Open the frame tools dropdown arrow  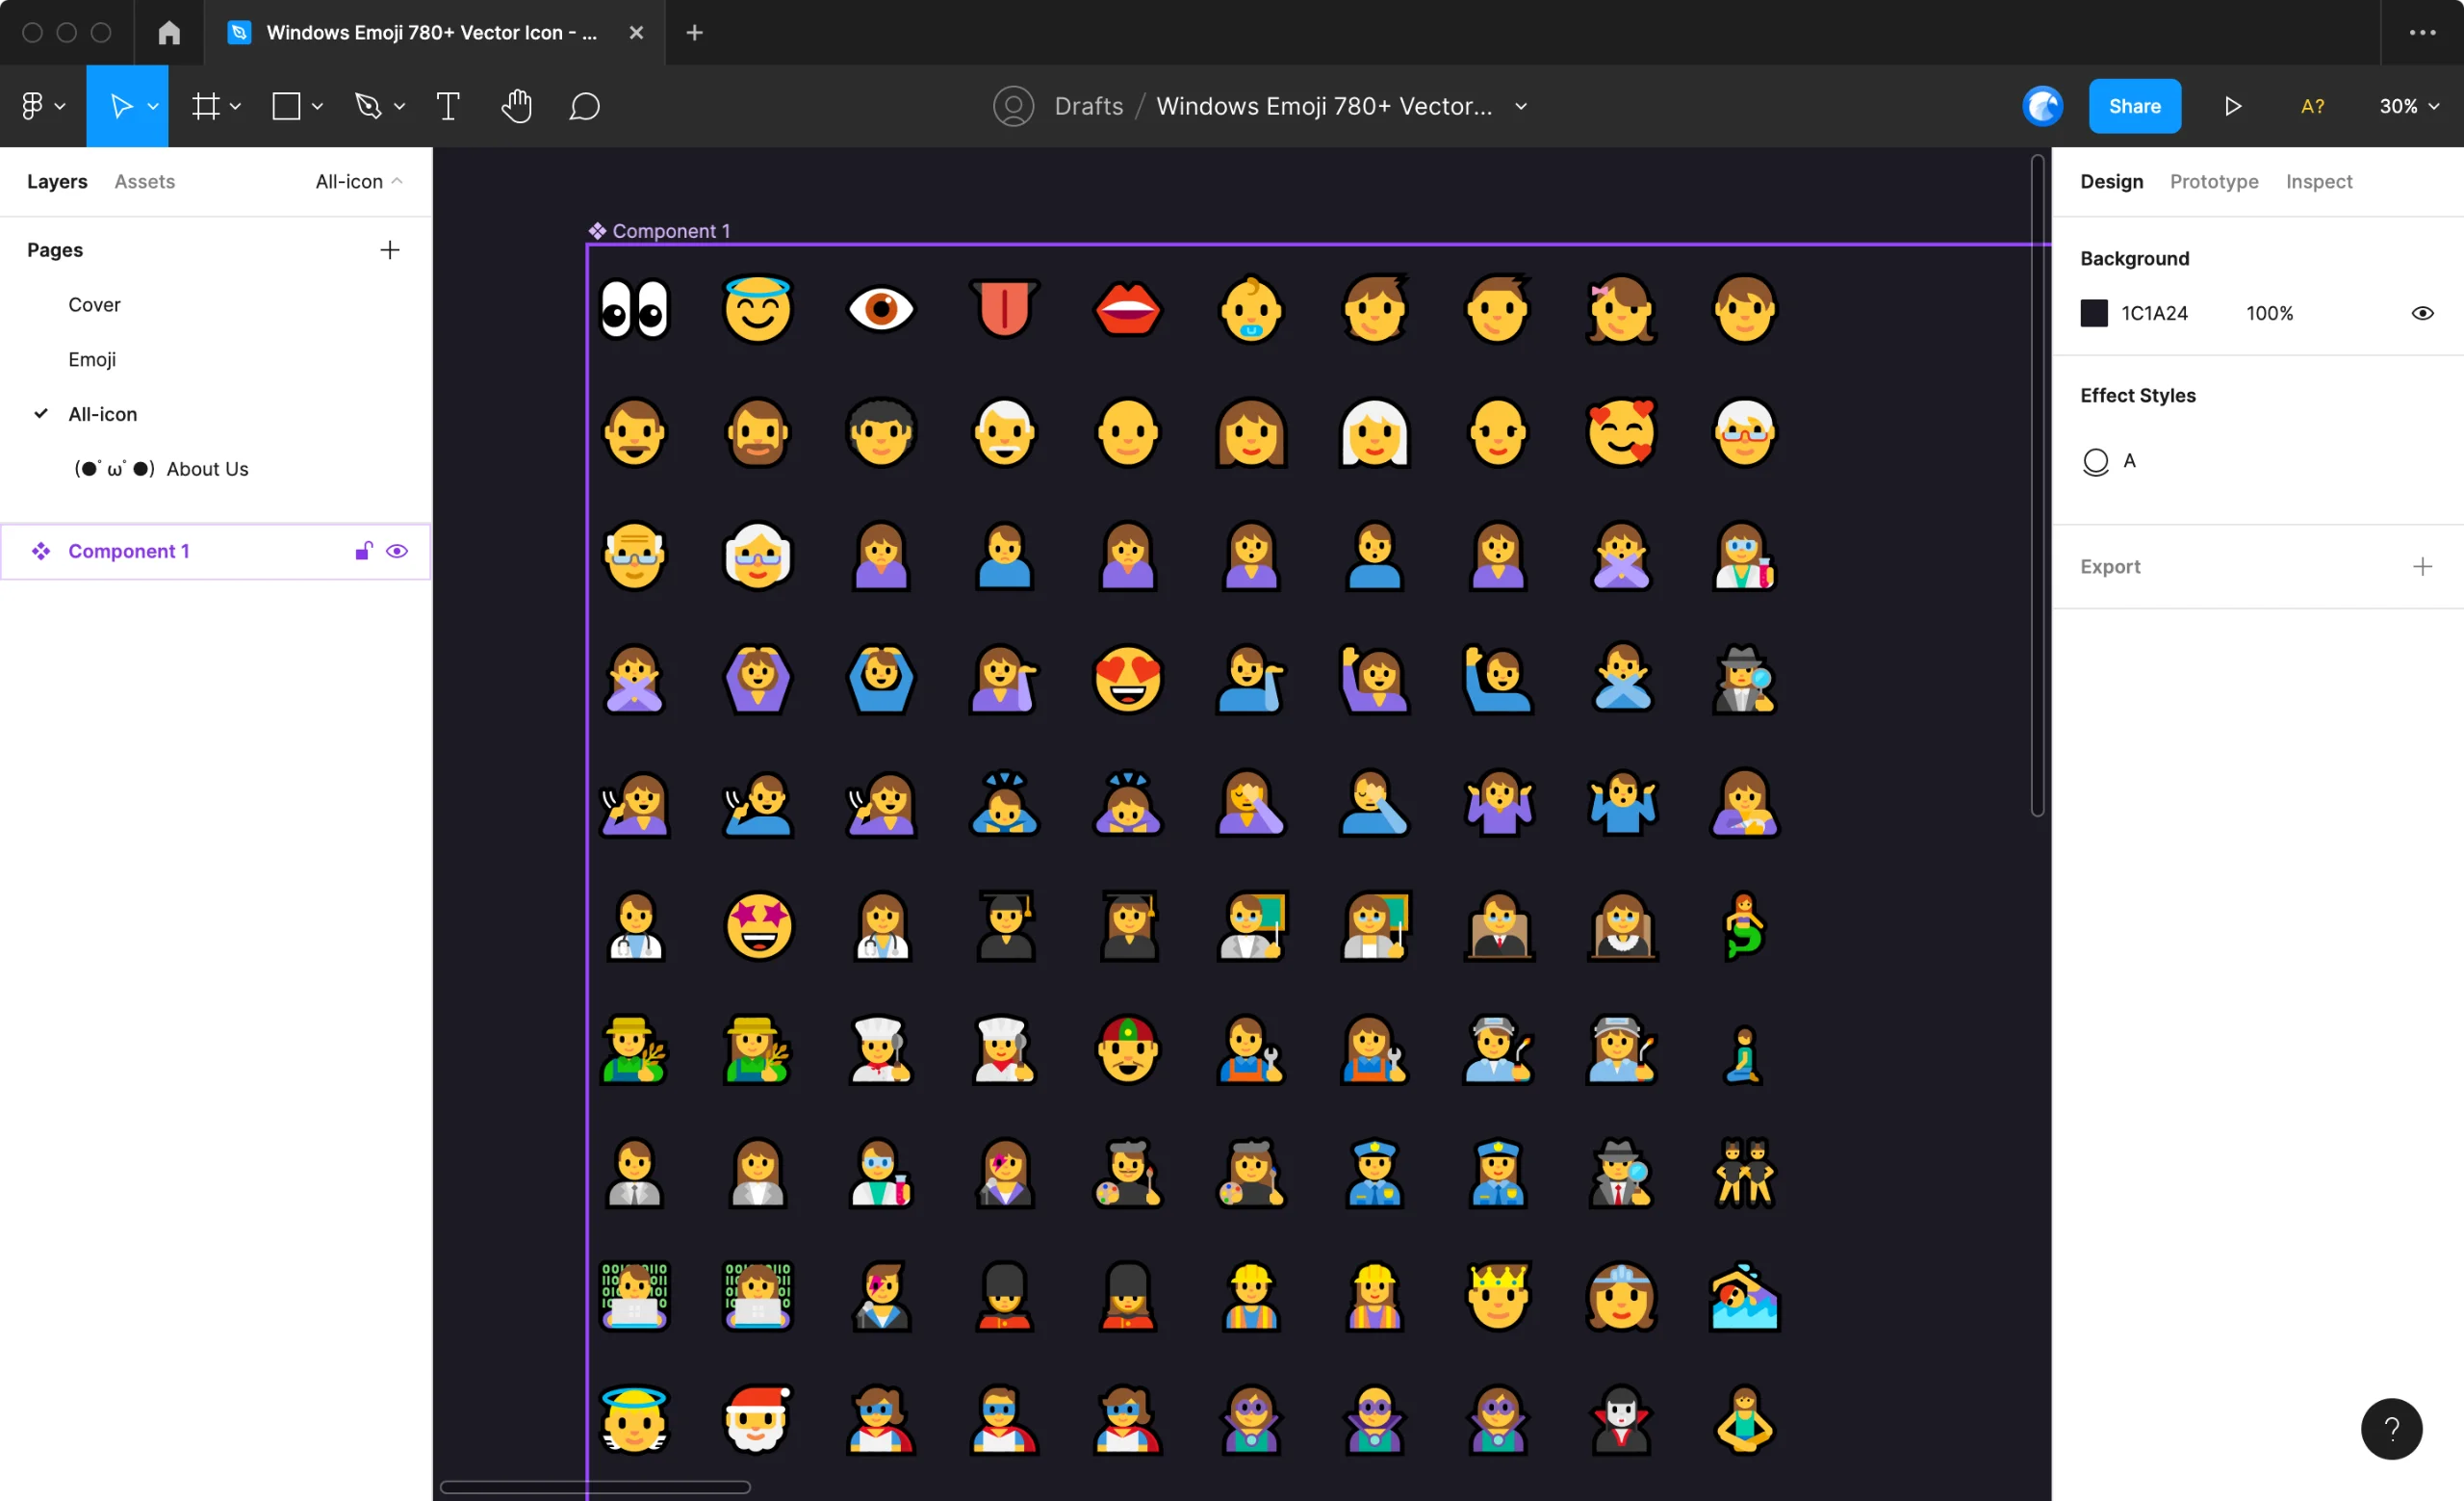point(235,106)
